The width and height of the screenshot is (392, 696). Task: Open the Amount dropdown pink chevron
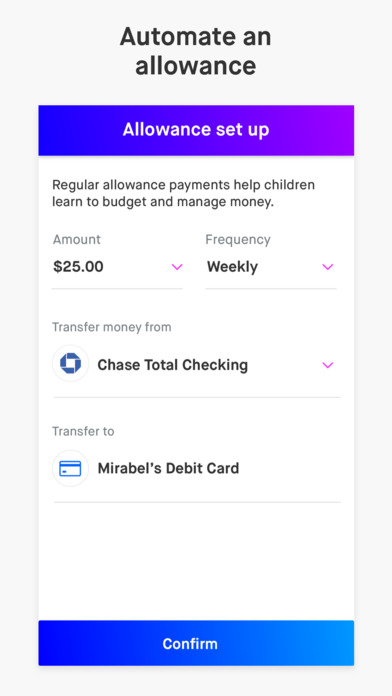(177, 267)
